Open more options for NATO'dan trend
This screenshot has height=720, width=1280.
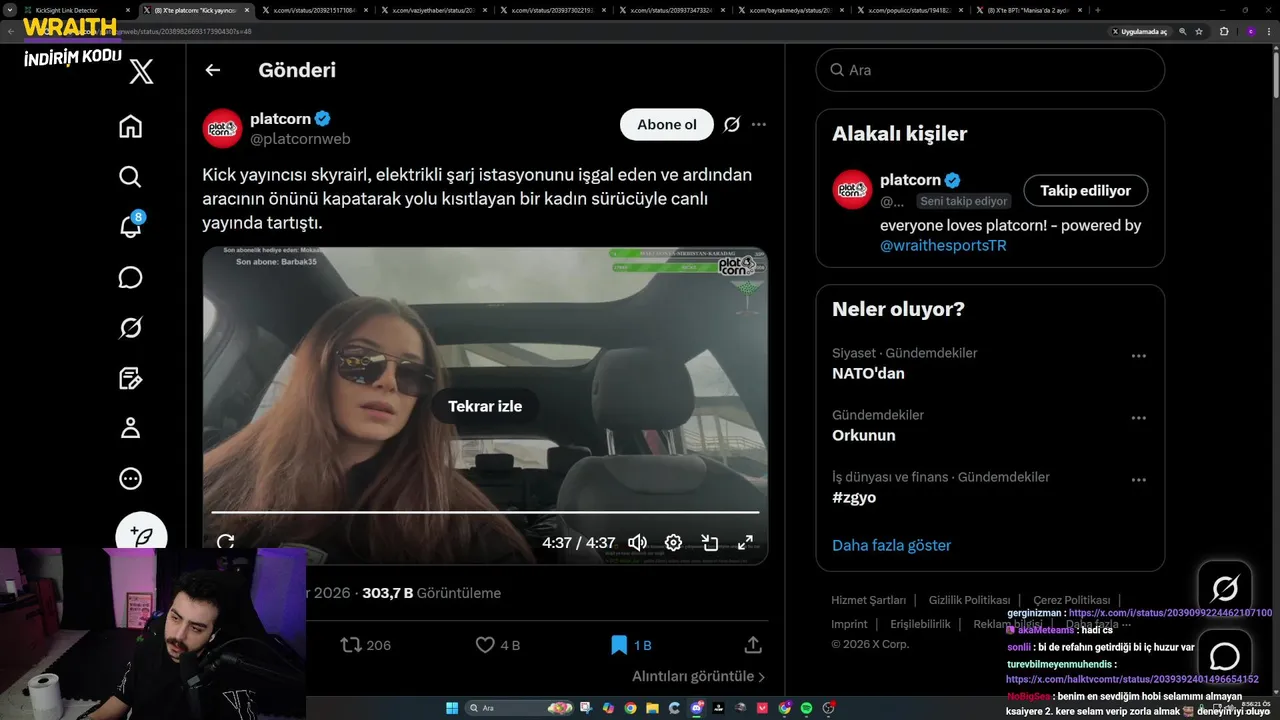(1138, 356)
